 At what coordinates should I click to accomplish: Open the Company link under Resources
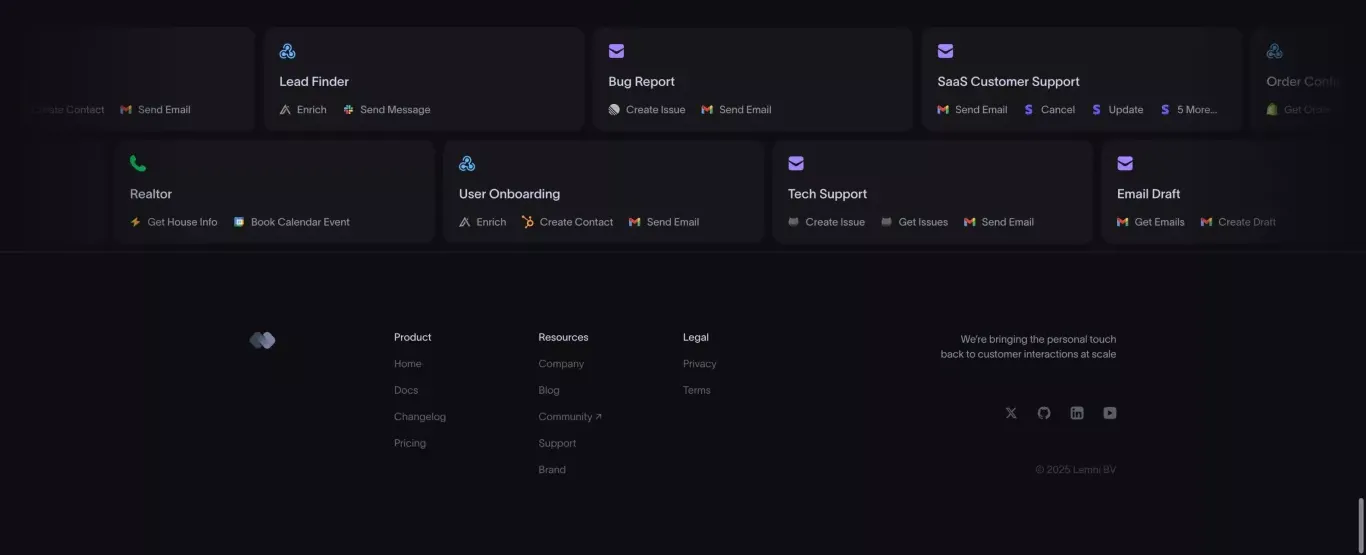(x=561, y=364)
